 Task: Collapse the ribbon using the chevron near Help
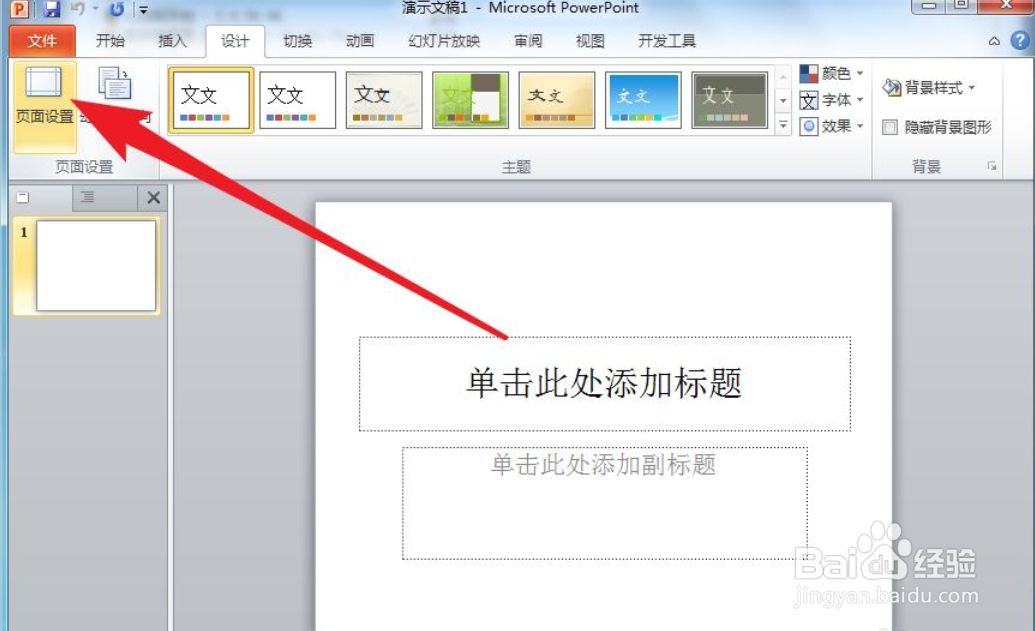[994, 41]
